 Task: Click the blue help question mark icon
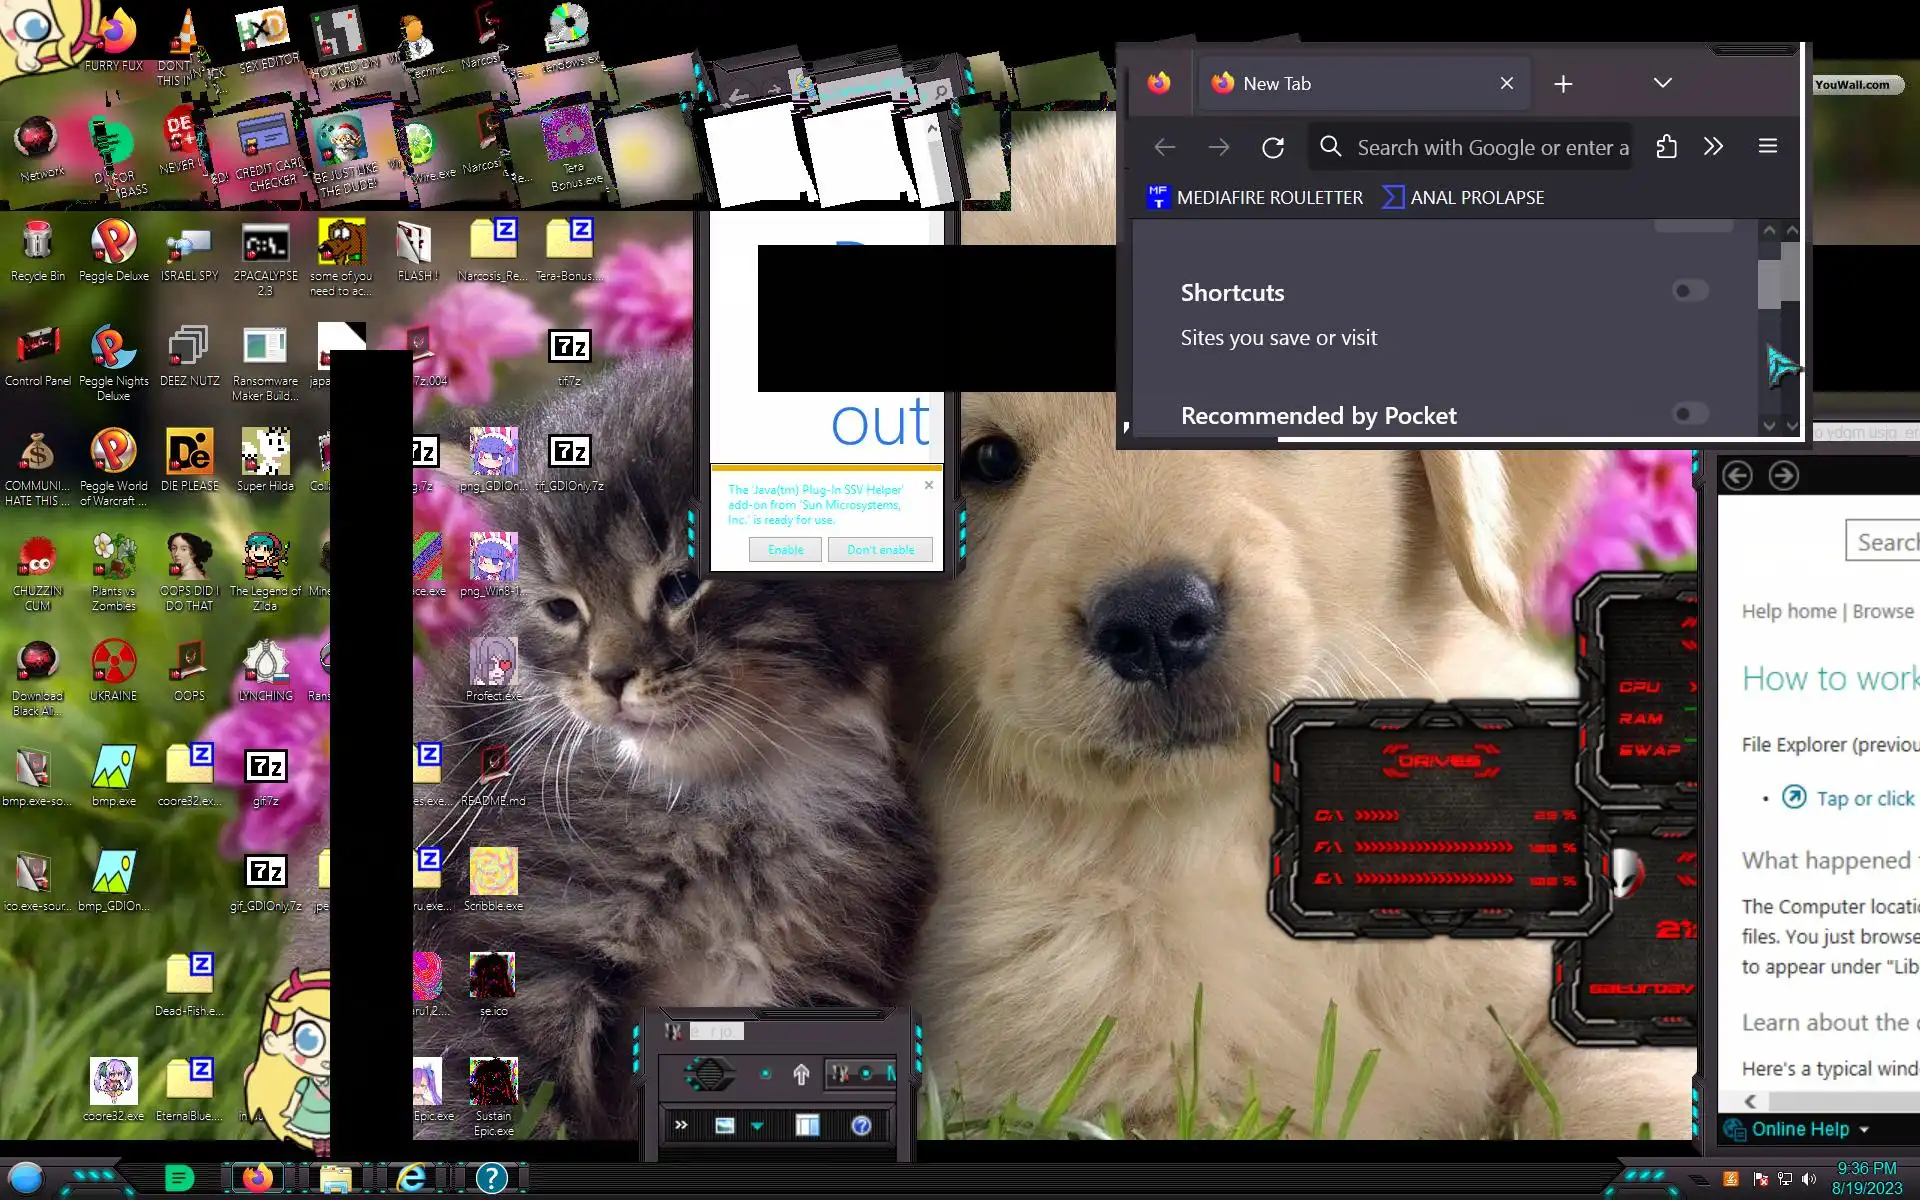pos(861,1126)
